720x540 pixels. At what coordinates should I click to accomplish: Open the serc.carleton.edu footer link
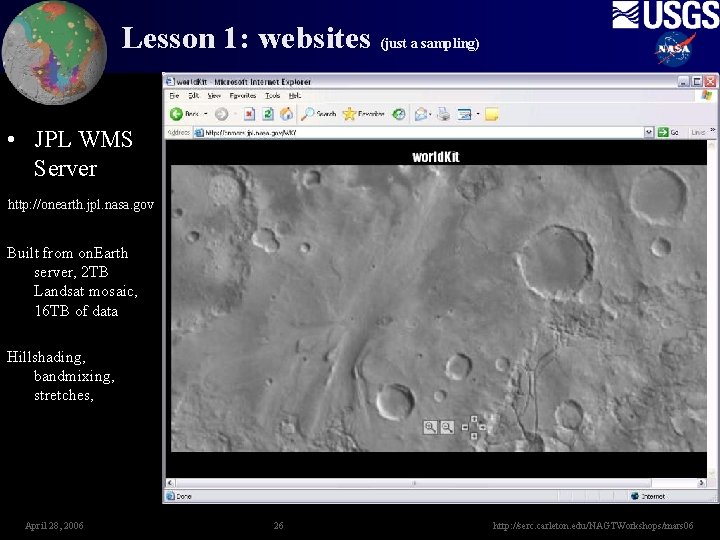click(x=593, y=525)
